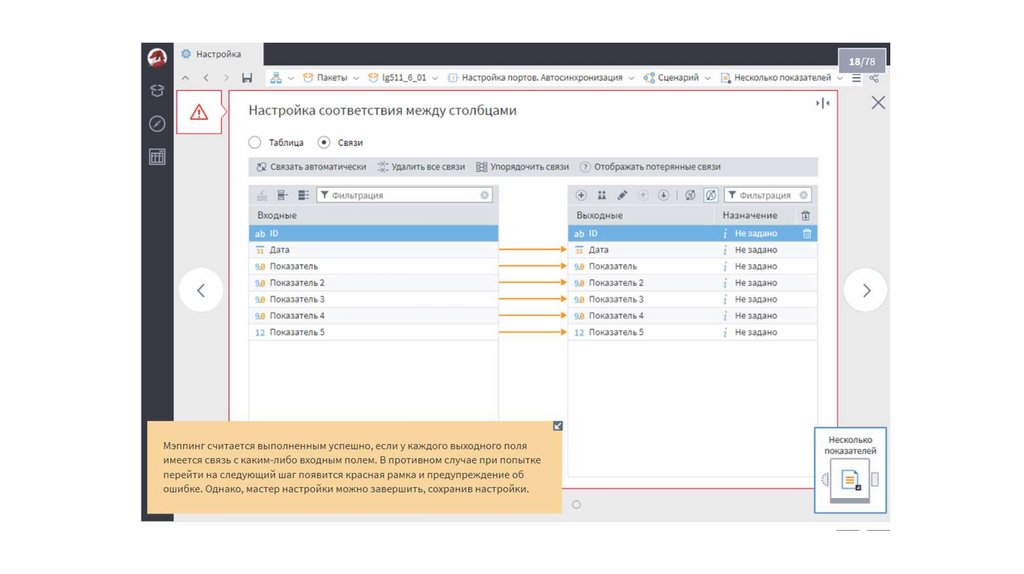1024x574 pixels.
Task: Click the compass icon in left sidebar
Action: coord(157,124)
